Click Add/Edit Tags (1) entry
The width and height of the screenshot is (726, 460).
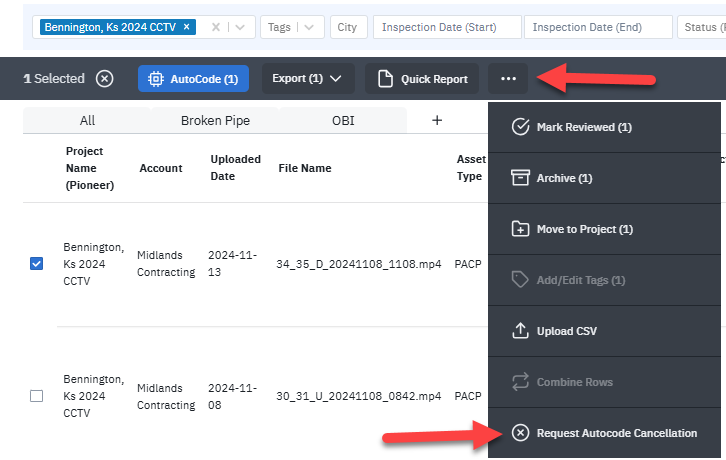click(604, 280)
